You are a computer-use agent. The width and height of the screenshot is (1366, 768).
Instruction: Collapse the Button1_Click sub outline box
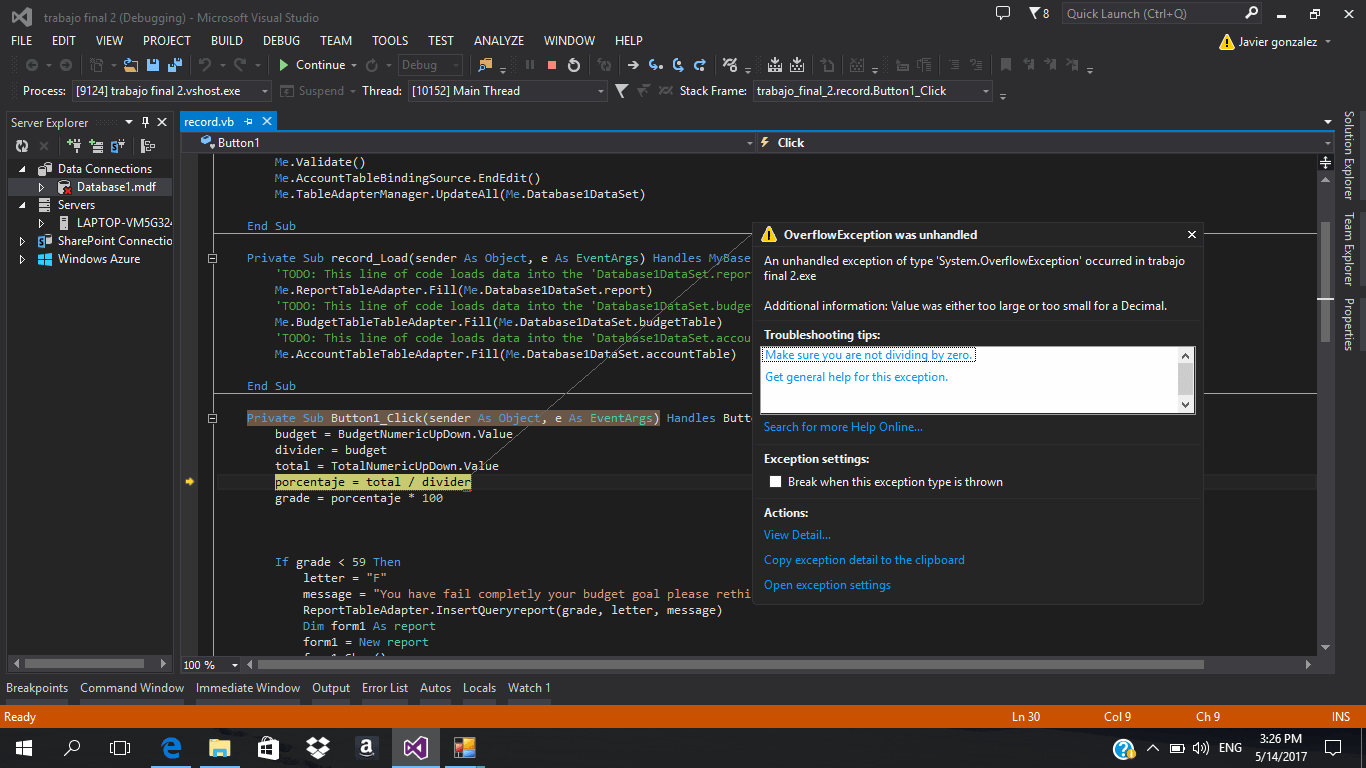coord(212,418)
